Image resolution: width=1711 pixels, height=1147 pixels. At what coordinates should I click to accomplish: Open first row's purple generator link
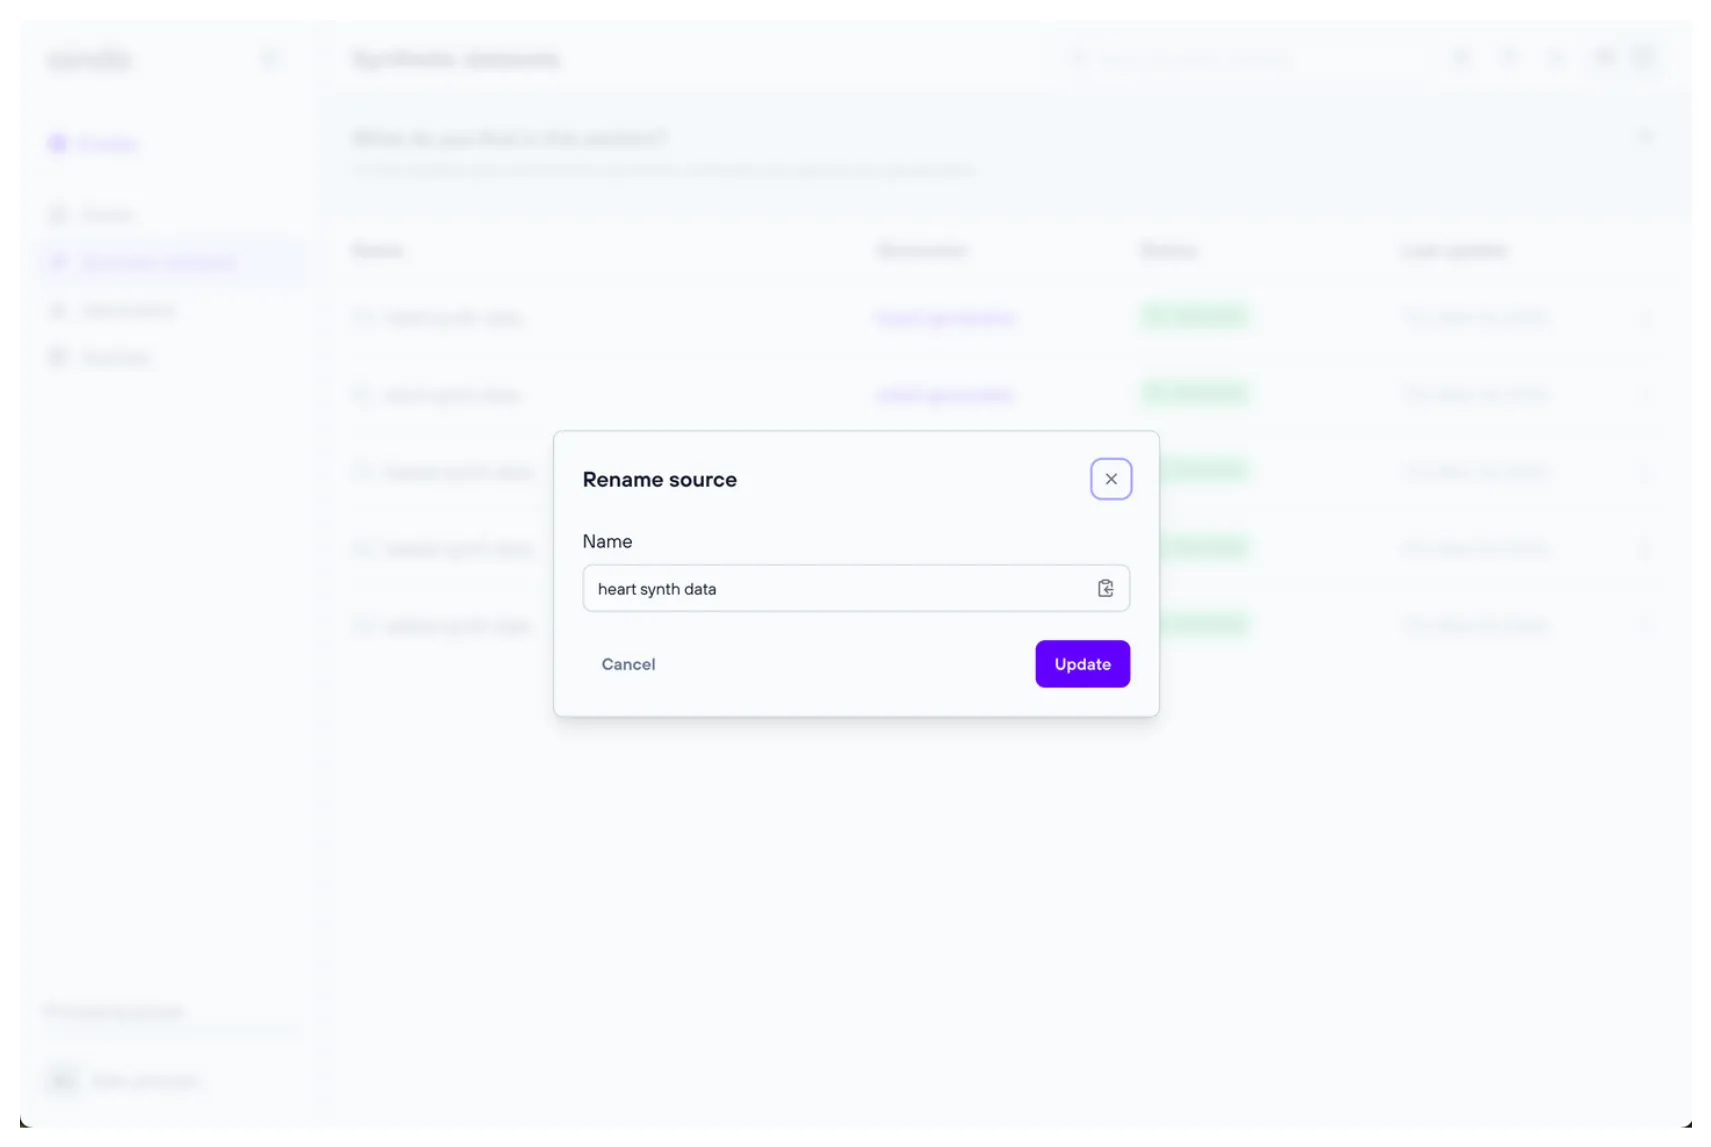(x=945, y=318)
